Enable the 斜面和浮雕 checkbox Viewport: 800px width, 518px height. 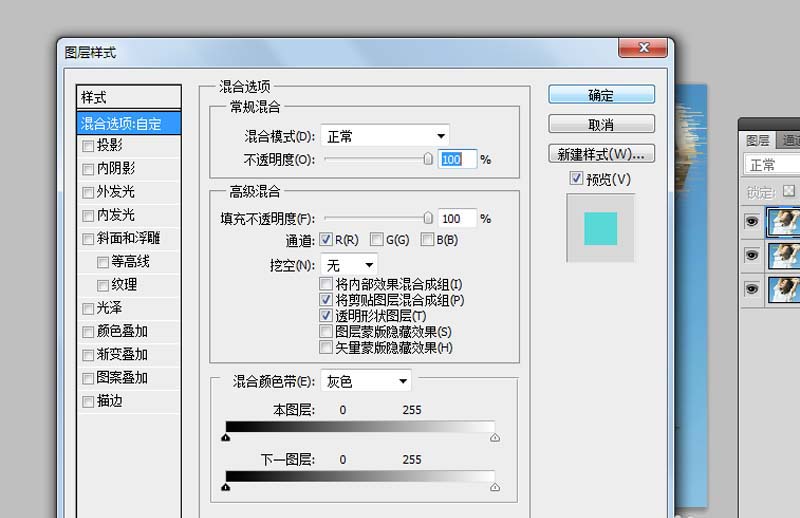click(88, 239)
